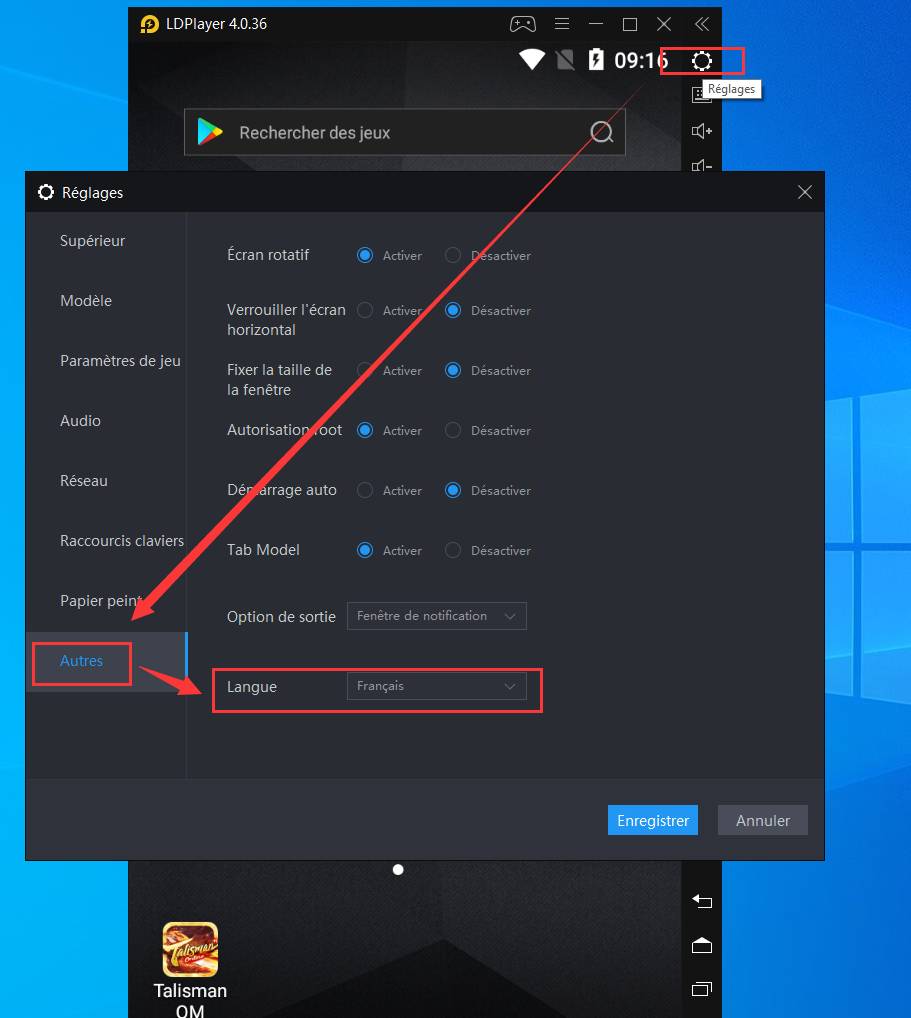Set Démarrage auto to Activer
Viewport: 911px width, 1018px height.
(x=365, y=490)
